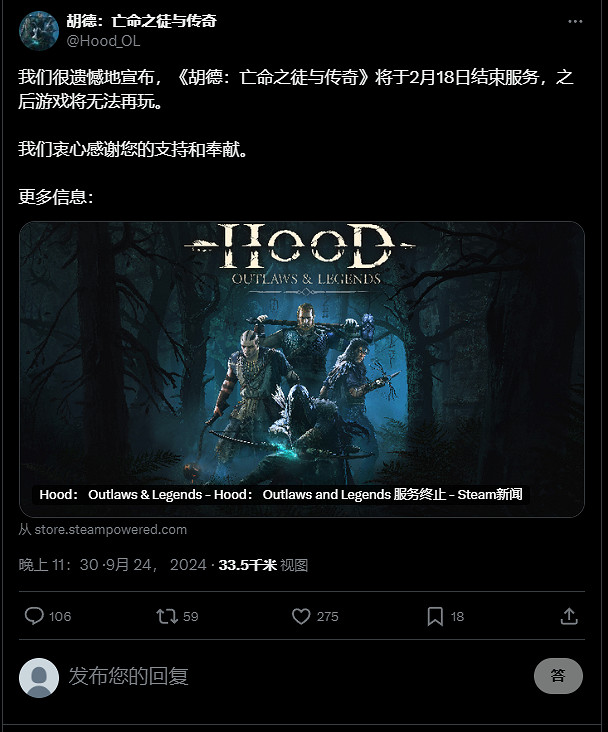Click the 106 replies count
The height and width of the screenshot is (732, 608).
coord(60,616)
